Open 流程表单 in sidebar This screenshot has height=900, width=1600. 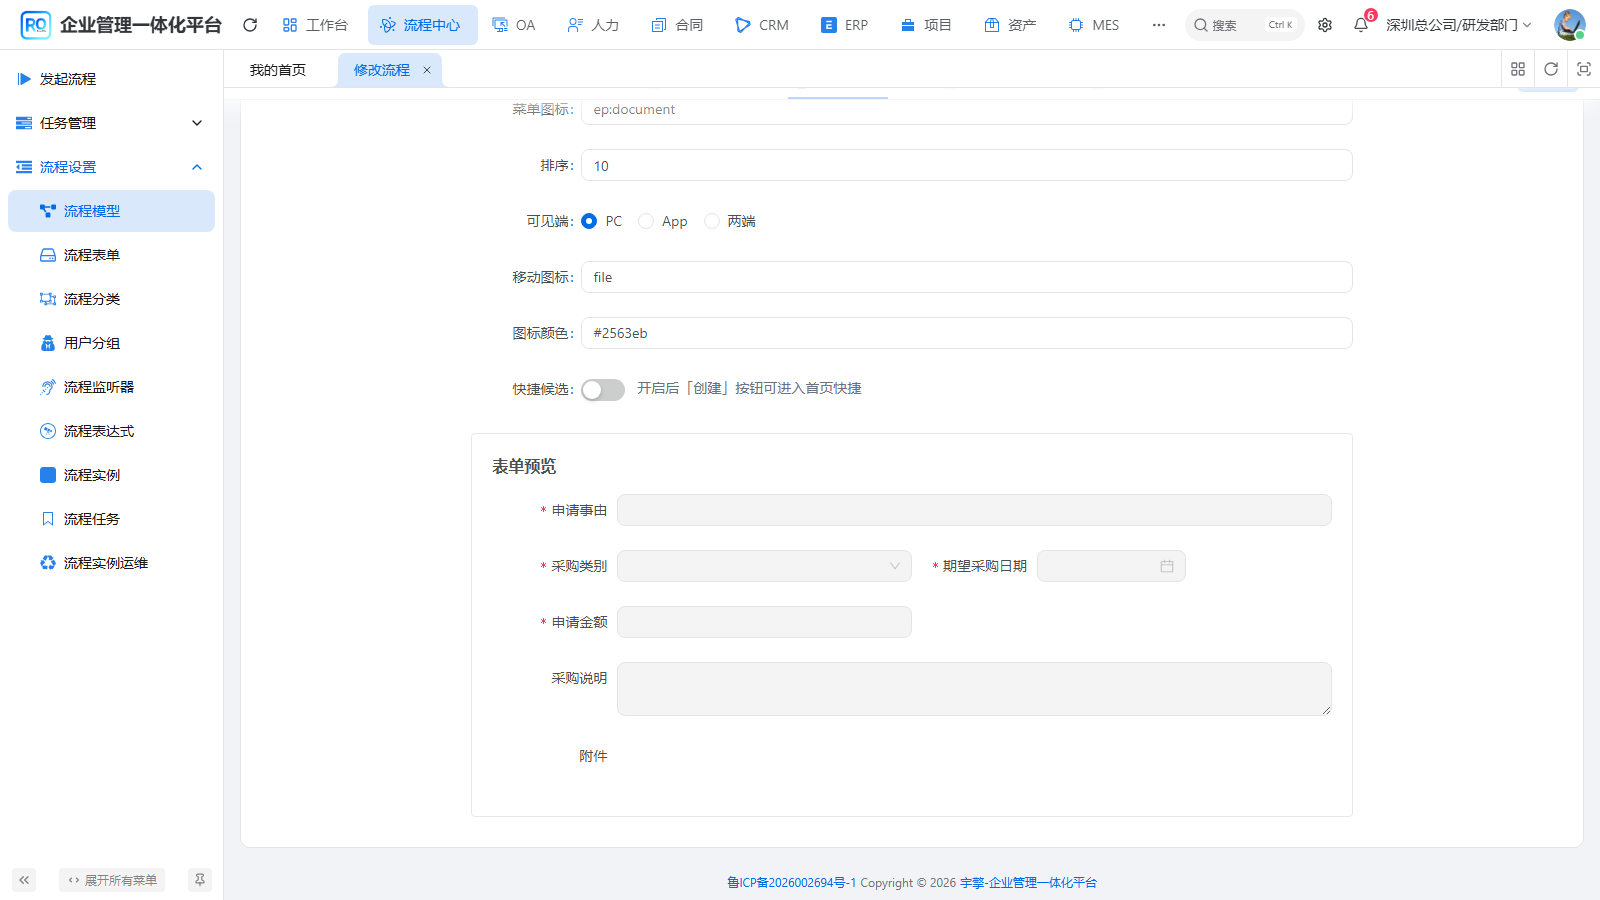[x=112, y=255]
